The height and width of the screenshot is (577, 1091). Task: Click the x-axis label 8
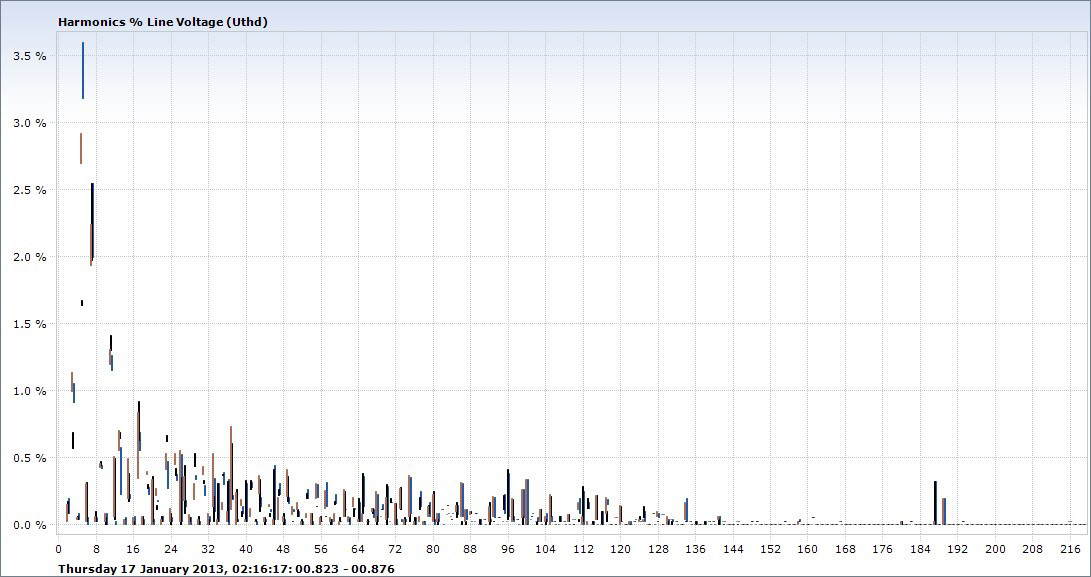click(96, 549)
